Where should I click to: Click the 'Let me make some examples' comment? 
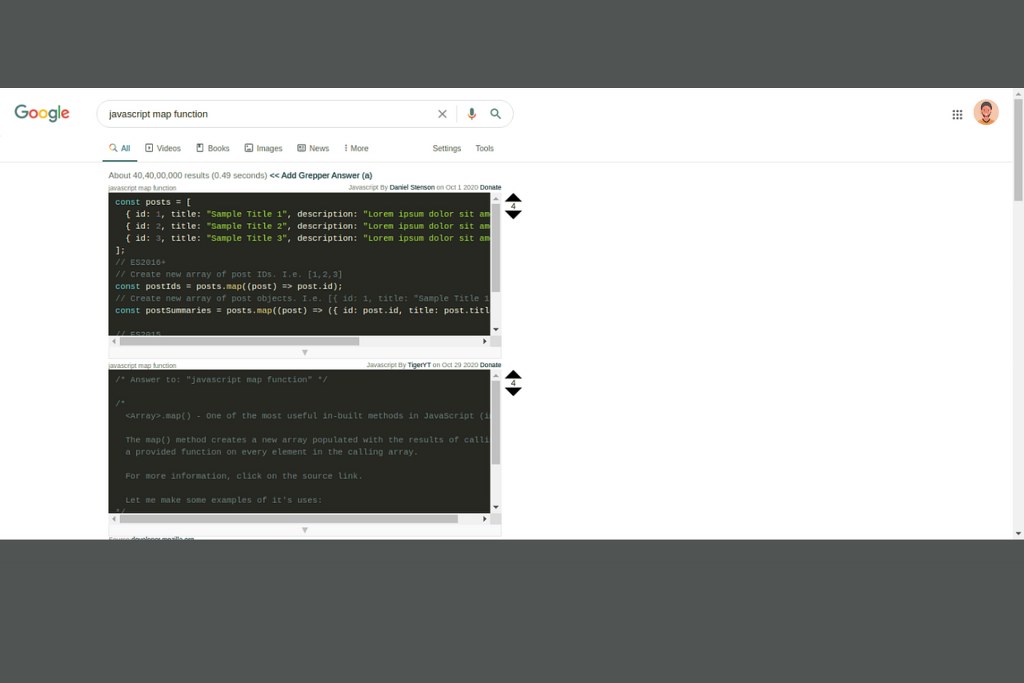(223, 500)
